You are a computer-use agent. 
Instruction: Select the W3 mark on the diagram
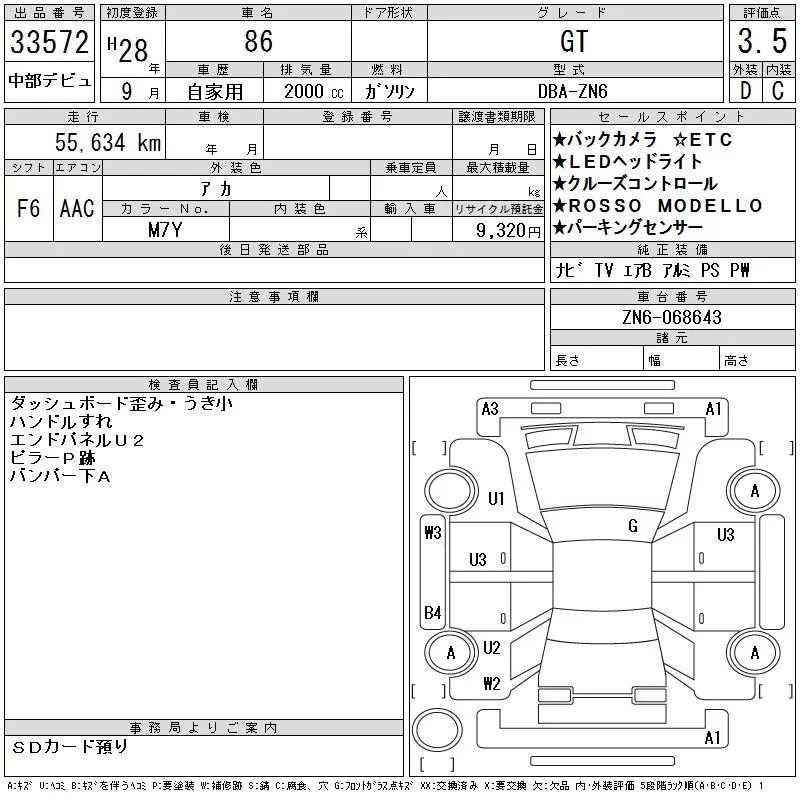pos(433,533)
